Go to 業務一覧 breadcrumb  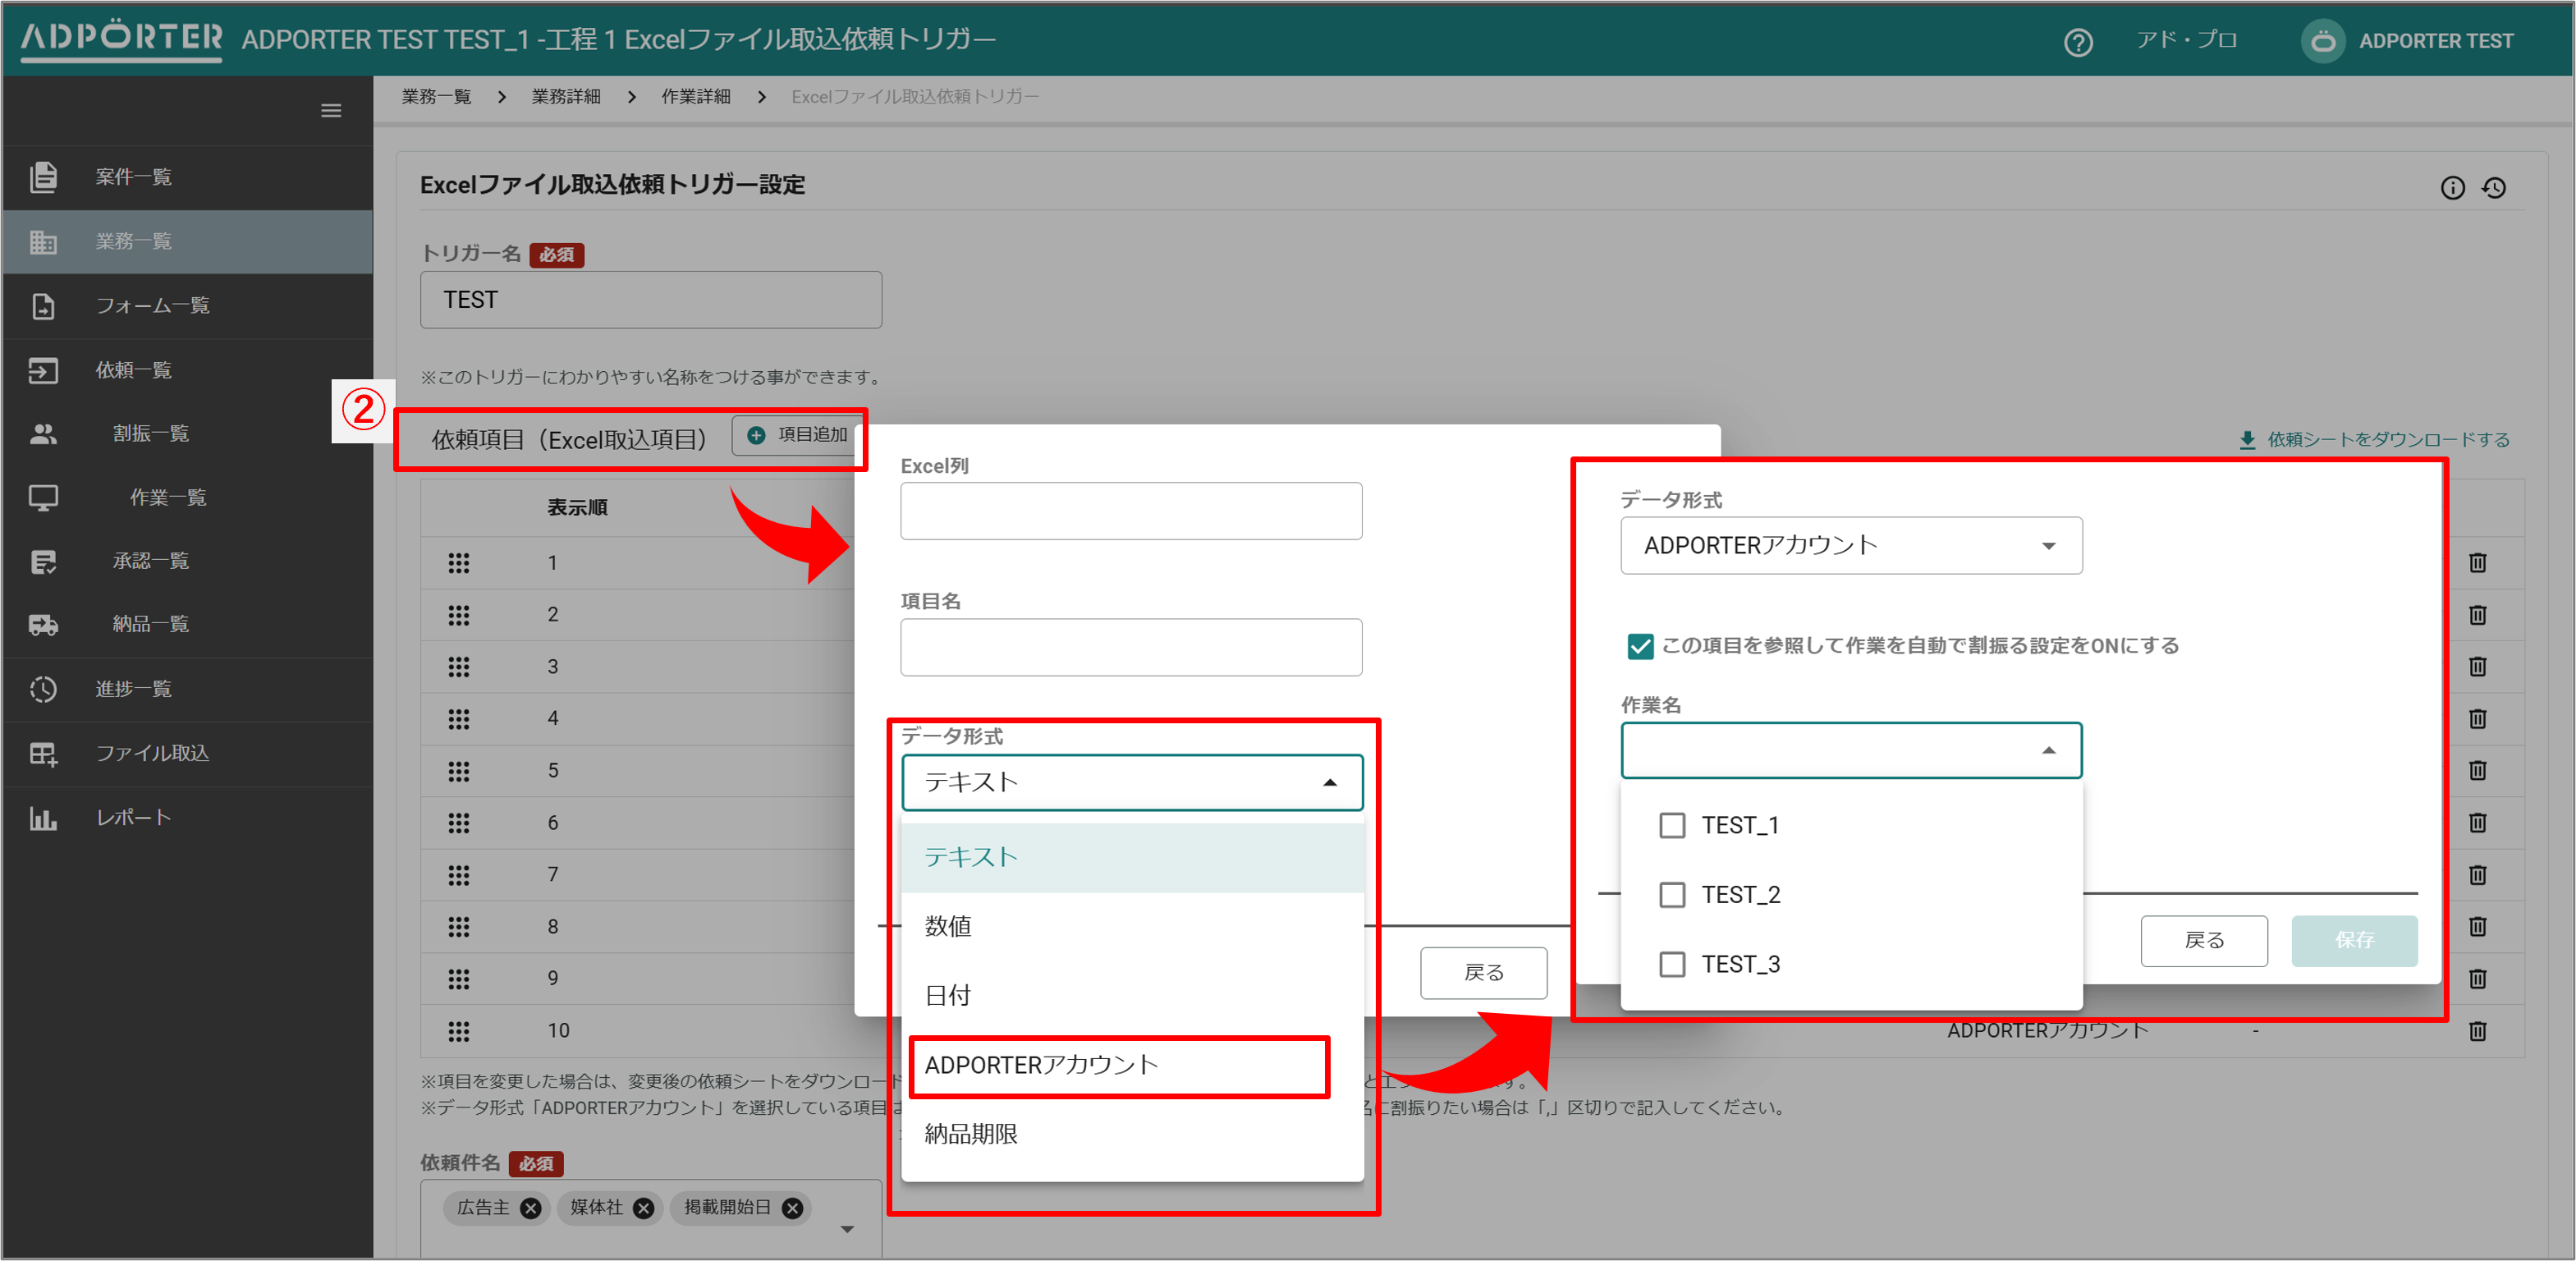(436, 97)
